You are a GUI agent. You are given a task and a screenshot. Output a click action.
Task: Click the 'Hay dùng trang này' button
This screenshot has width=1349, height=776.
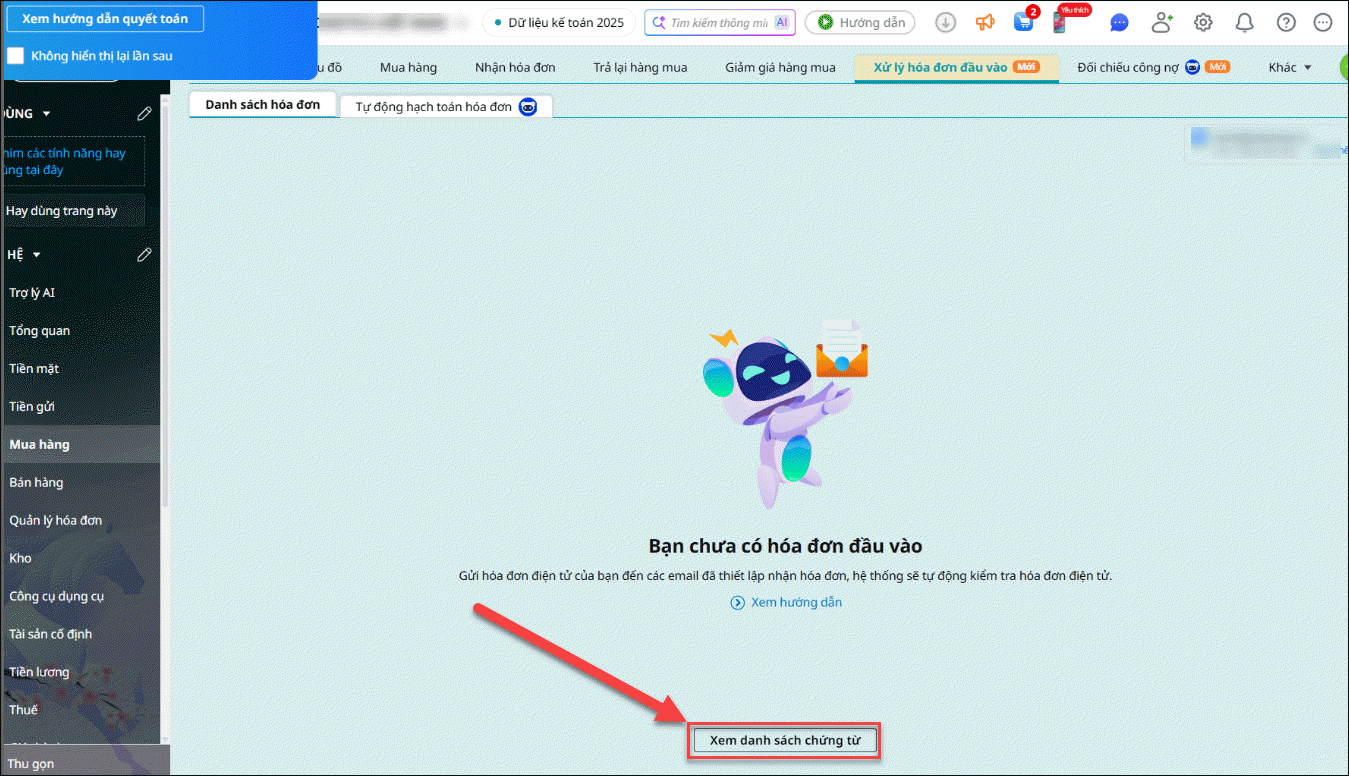pyautogui.click(x=72, y=211)
